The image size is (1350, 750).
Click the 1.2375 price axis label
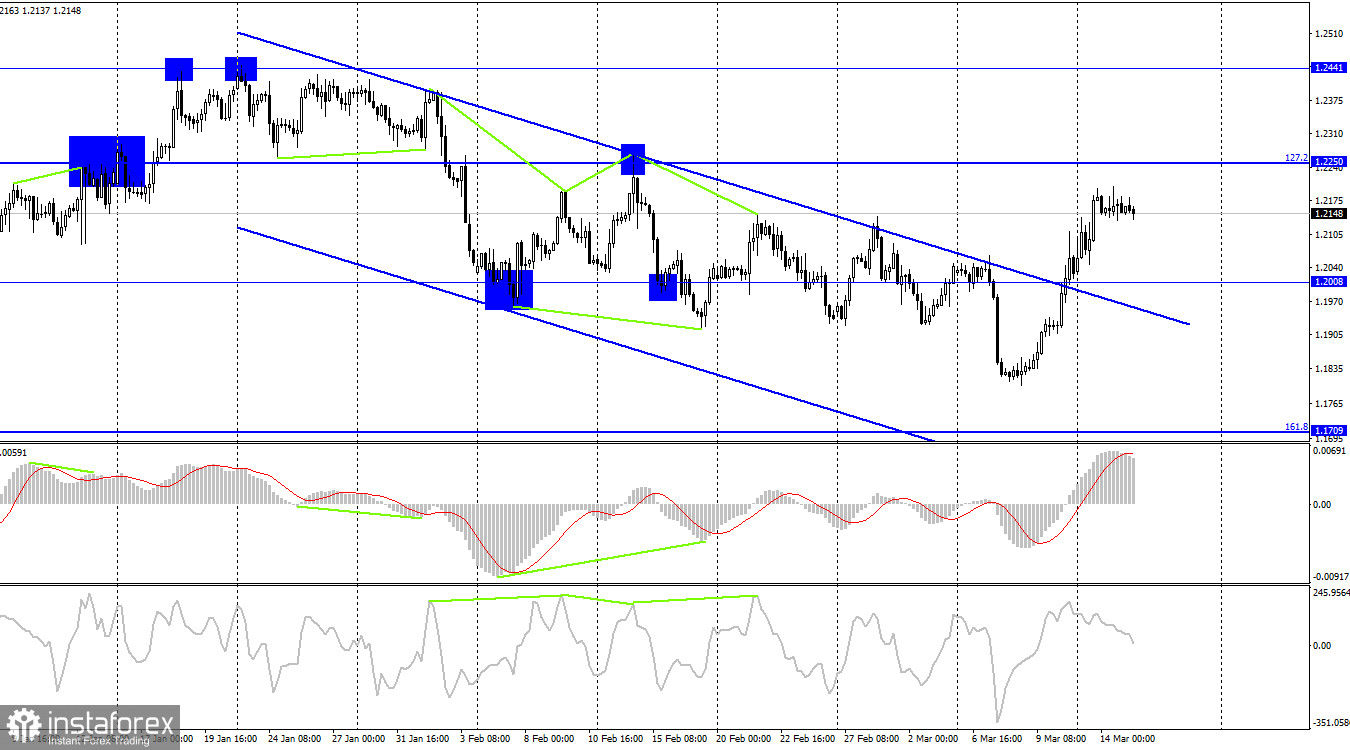[1328, 100]
